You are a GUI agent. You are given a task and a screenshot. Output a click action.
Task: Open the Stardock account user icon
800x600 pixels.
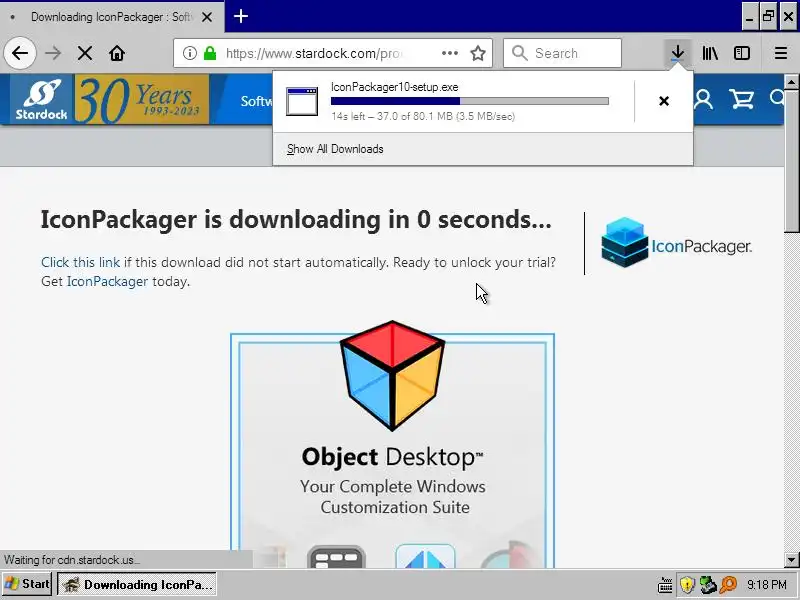coord(703,99)
